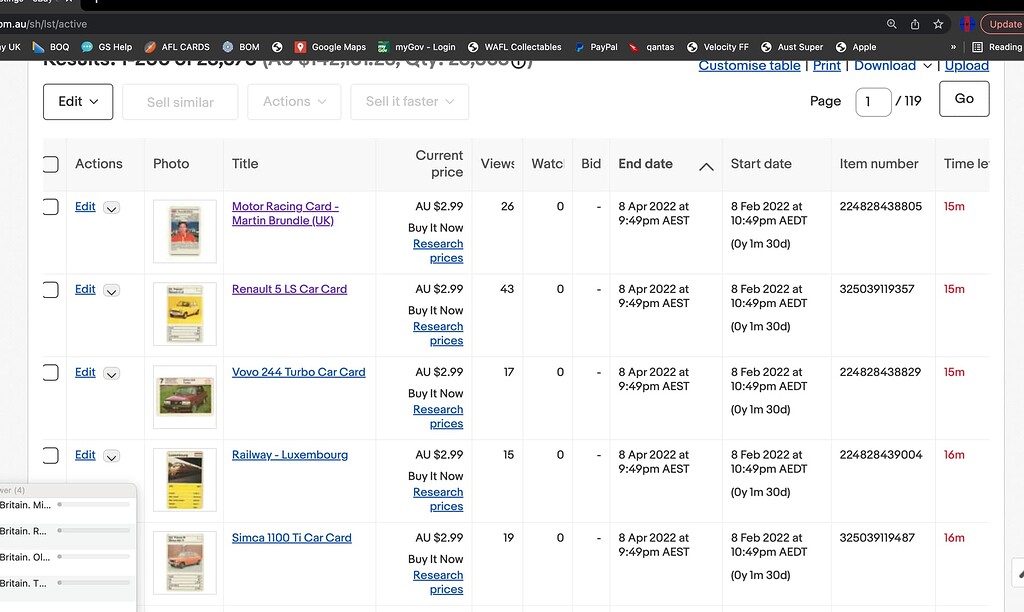Click the address bar URL
Screen dimensions: 1024x612
44,24
